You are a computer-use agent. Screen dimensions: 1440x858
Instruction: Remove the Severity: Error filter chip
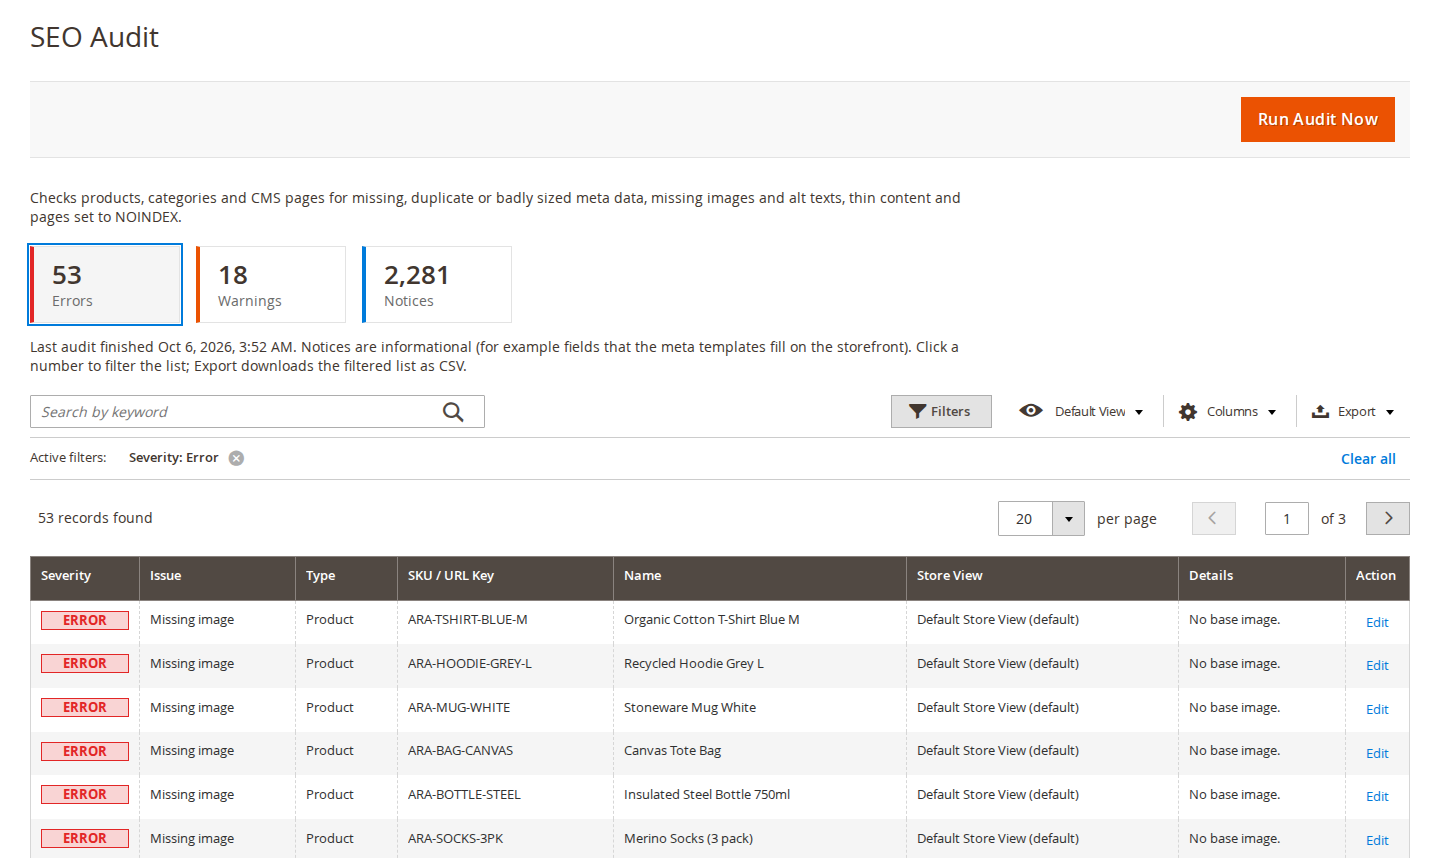coord(236,458)
